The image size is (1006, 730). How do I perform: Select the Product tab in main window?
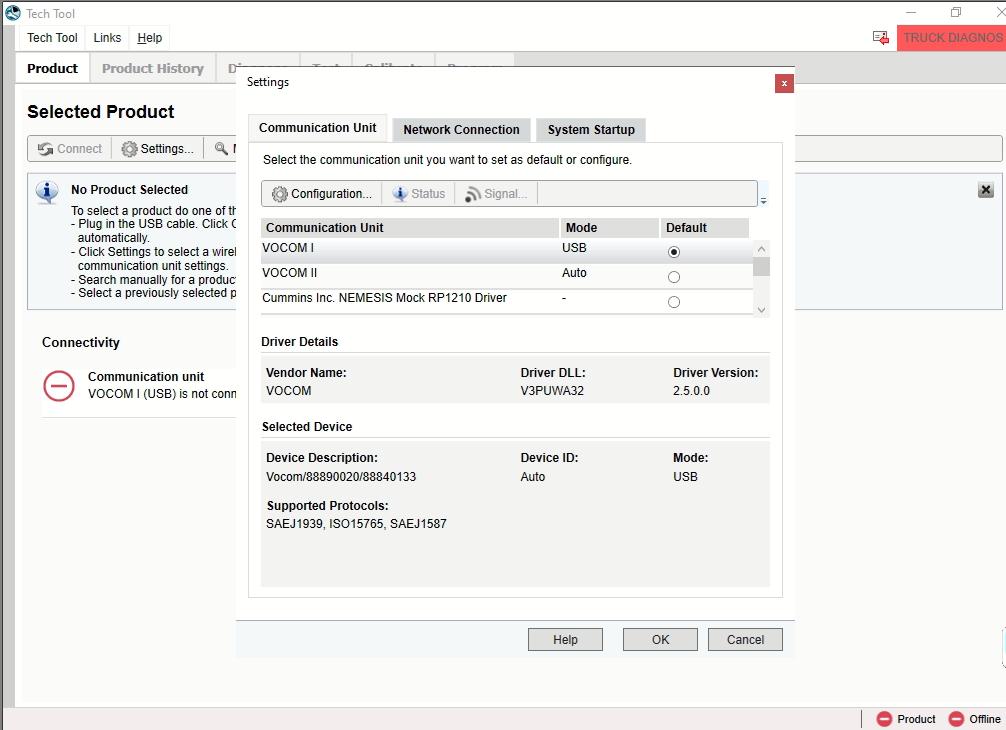(x=53, y=69)
